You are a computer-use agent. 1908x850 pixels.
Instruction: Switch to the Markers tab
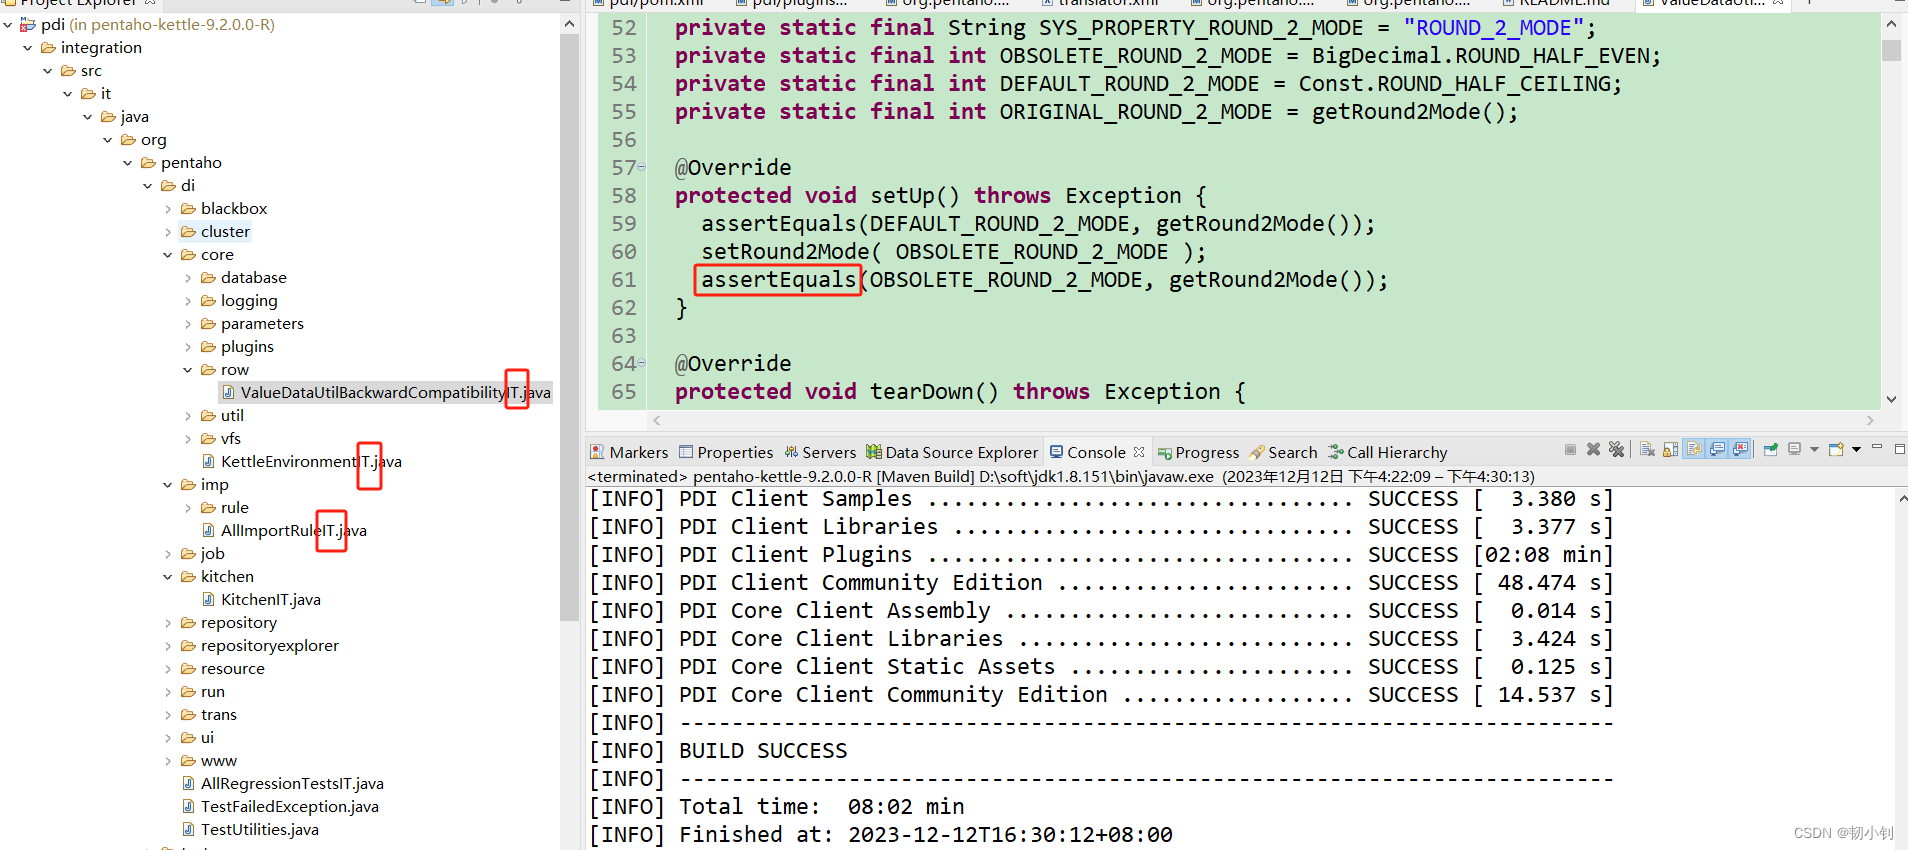pos(629,452)
